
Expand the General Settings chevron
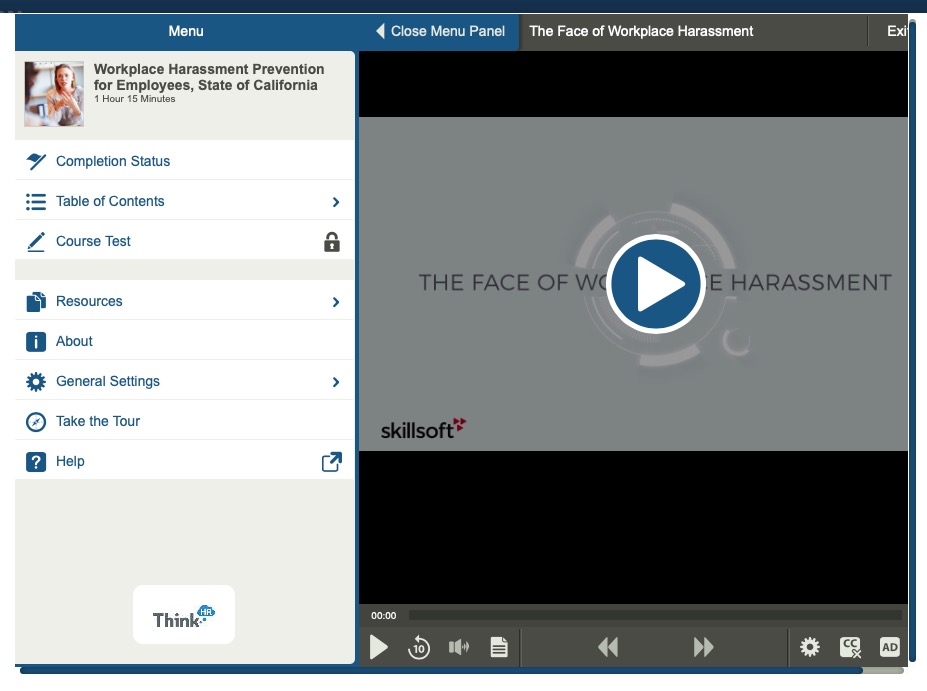pos(336,382)
